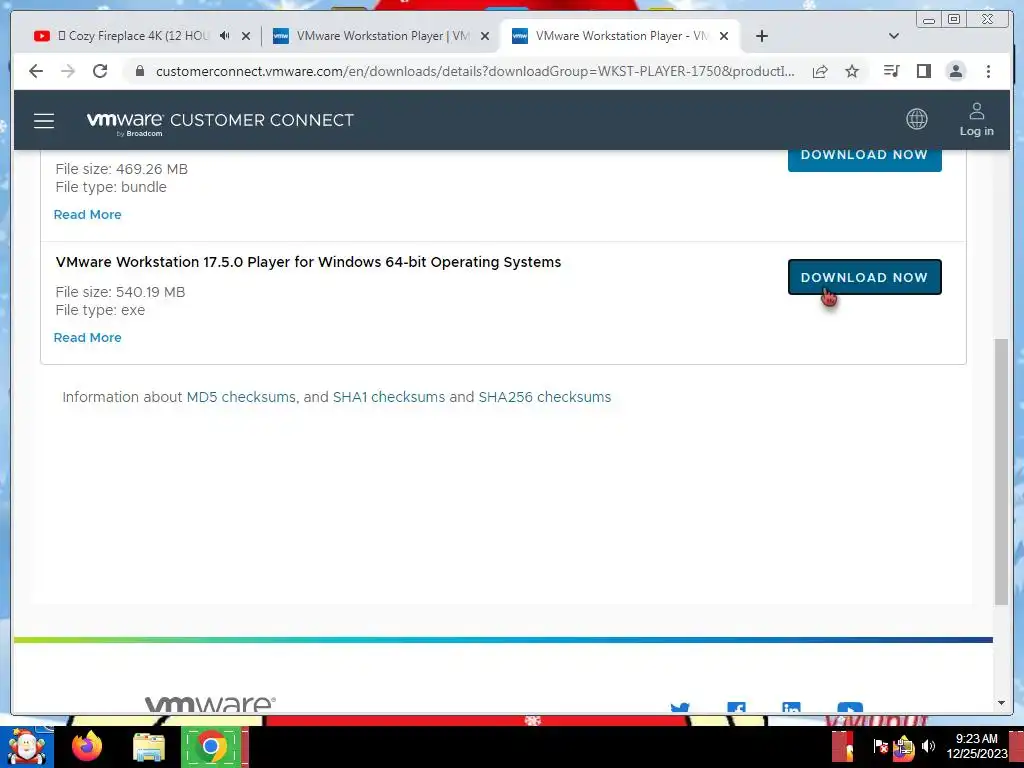This screenshot has height=768, width=1024.
Task: Open the volume control in tray
Action: pyautogui.click(x=928, y=746)
